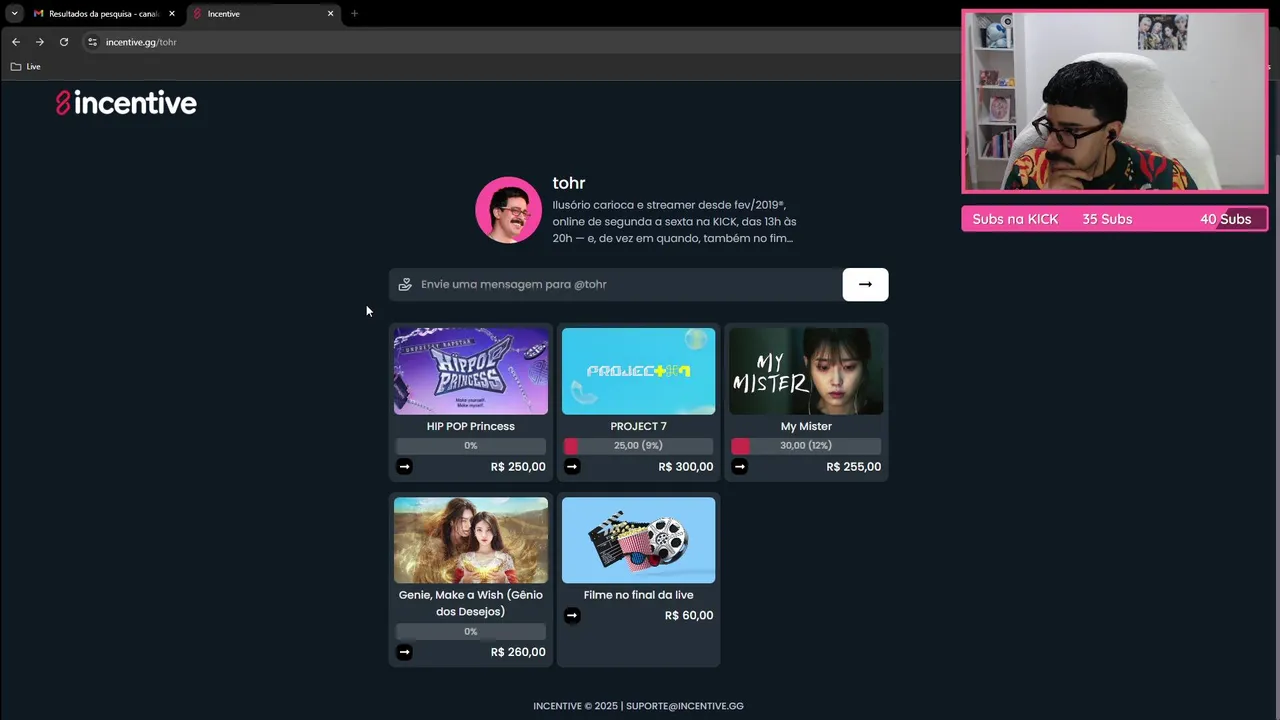Click the HIP POP Princess title

471,426
